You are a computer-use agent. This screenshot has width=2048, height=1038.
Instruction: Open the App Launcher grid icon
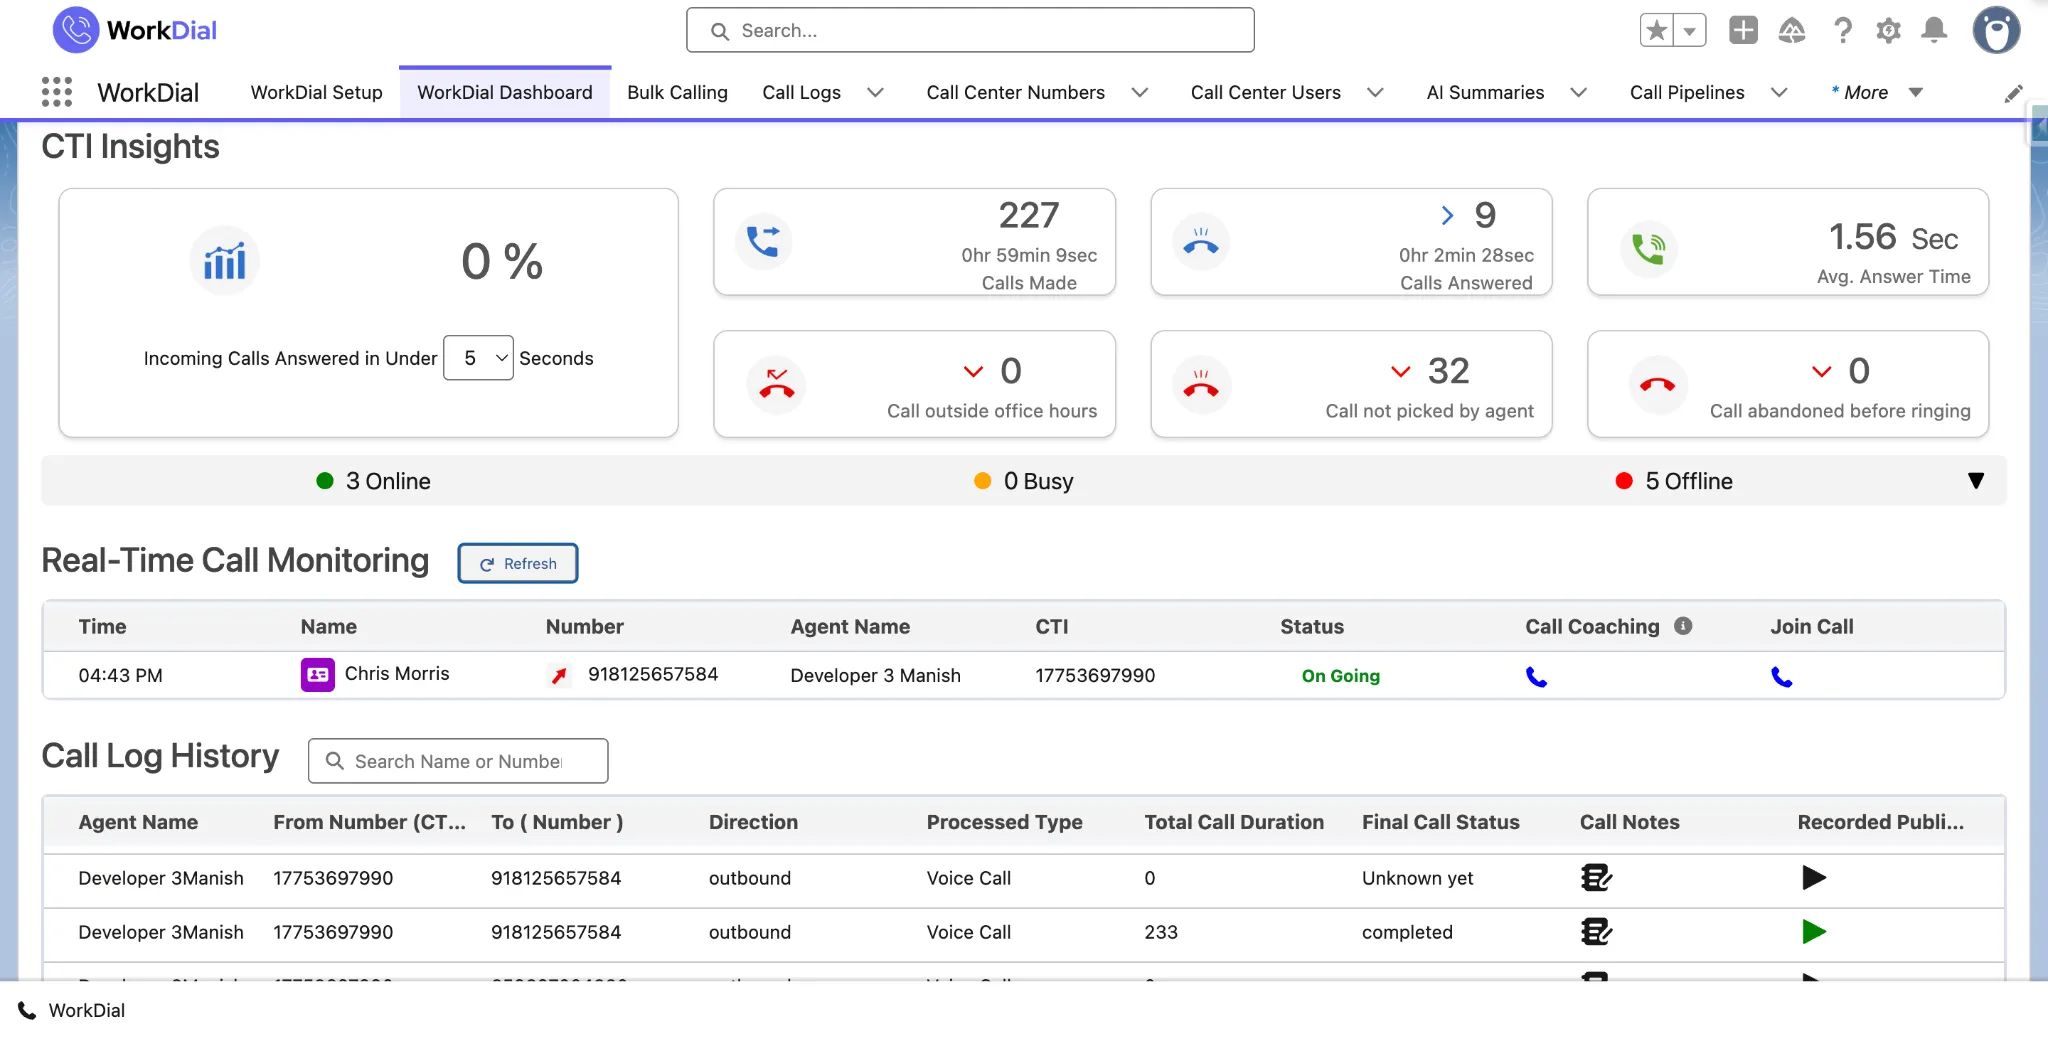tap(57, 92)
